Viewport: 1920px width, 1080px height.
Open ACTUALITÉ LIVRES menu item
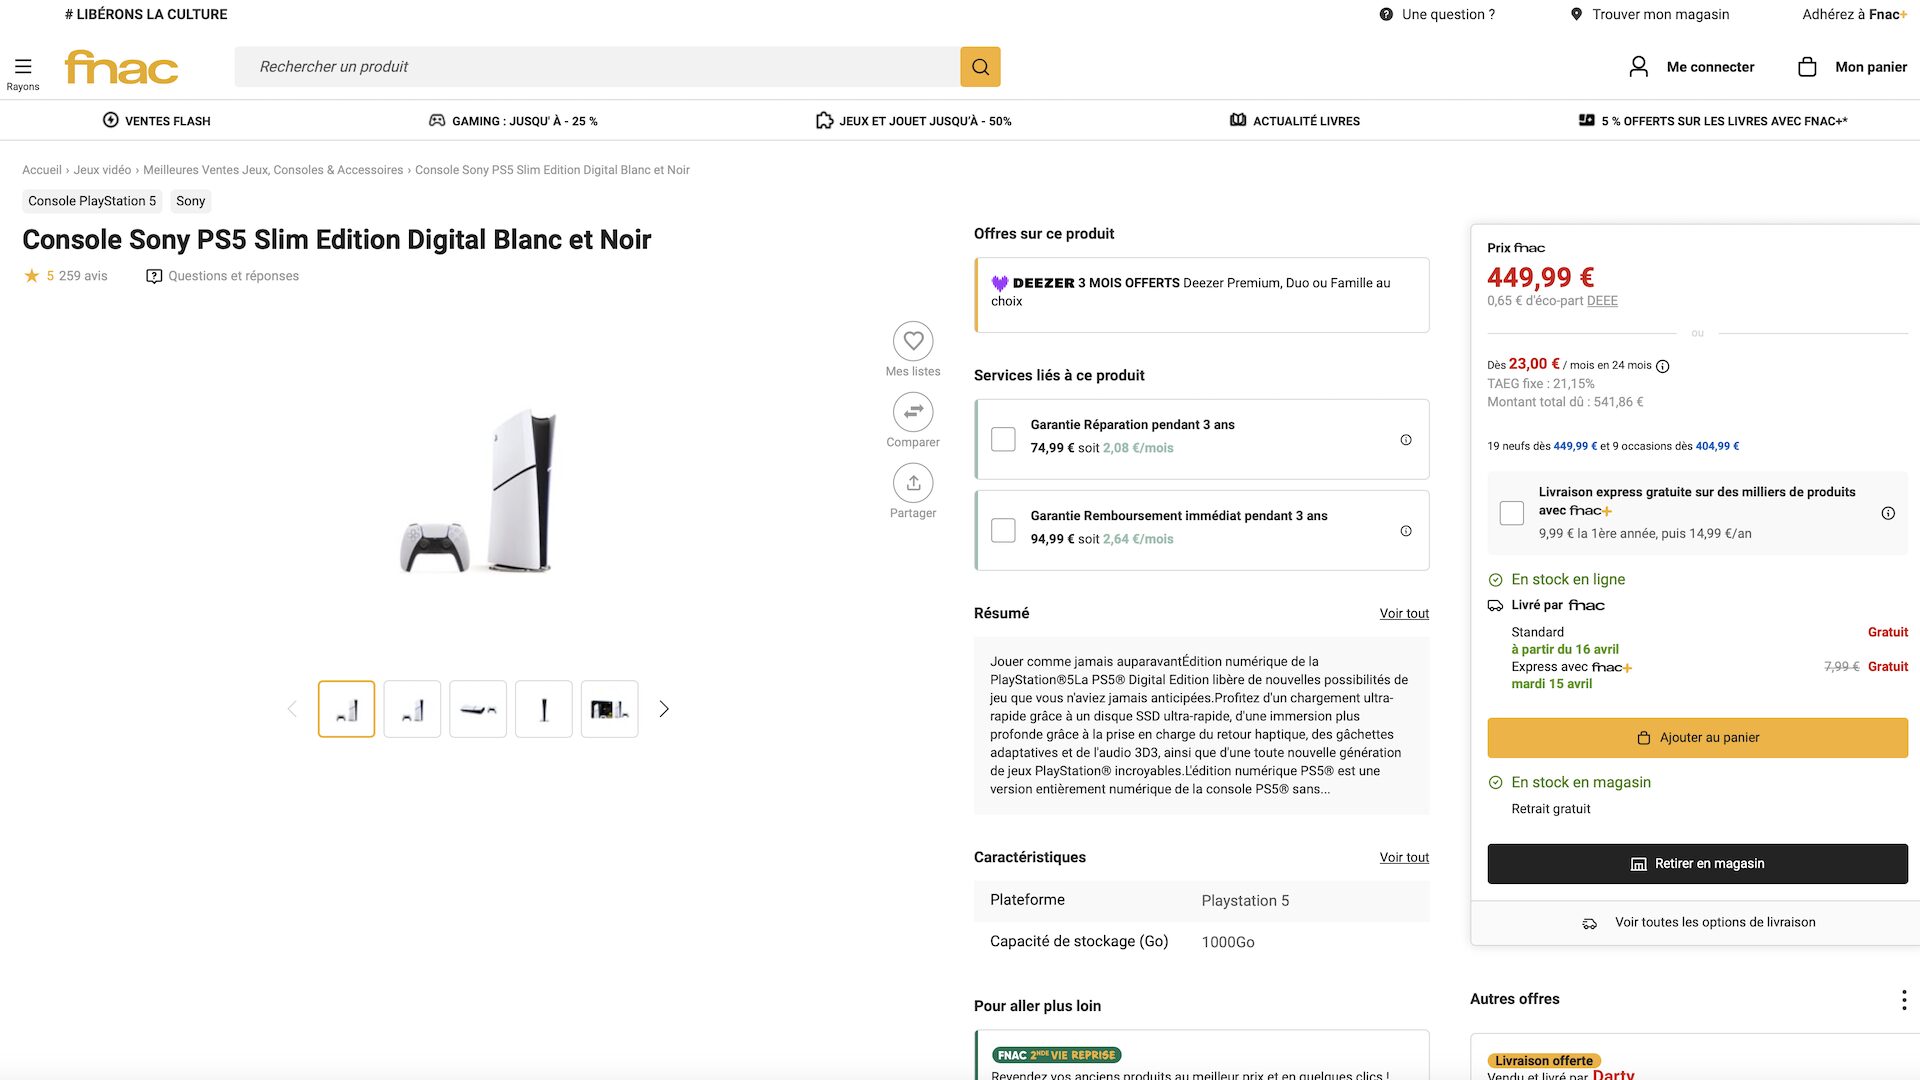click(x=1295, y=121)
